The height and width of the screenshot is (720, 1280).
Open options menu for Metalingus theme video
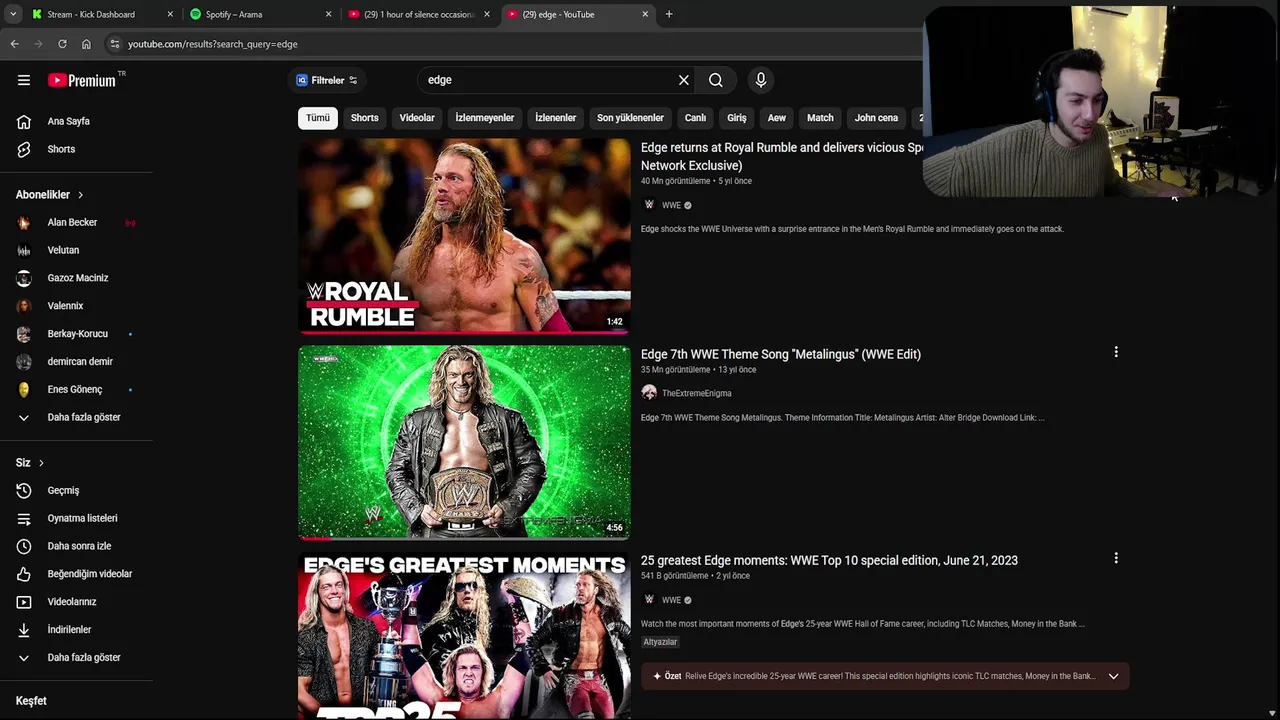[1116, 352]
